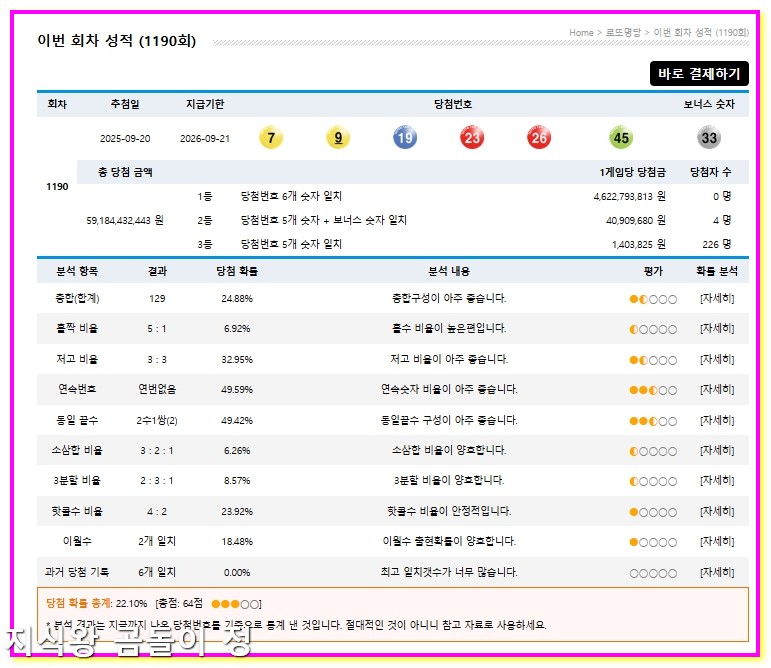Click the rating dots in the 홀짝 비율 row
Image resolution: width=771 pixels, height=668 pixels.
[653, 329]
